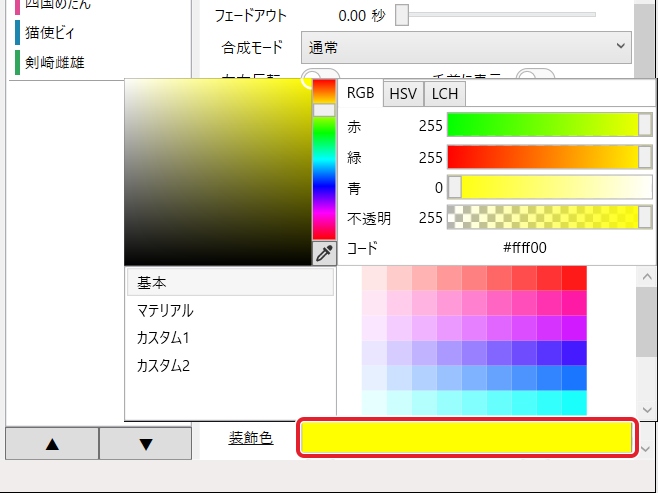Select the マテリアル palette category

click(x=230, y=310)
